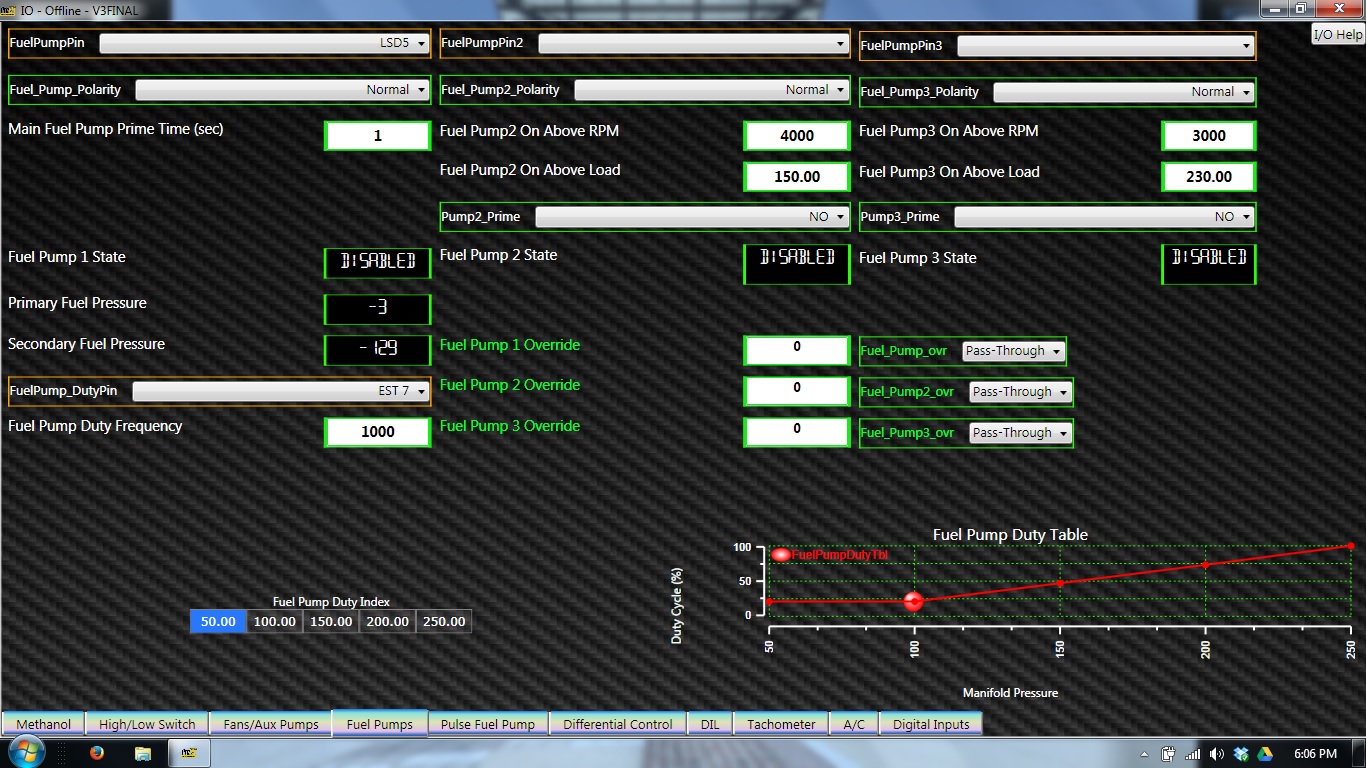Viewport: 1366px width, 768px height.
Task: Select the draggable point on Fuel Pump Duty Table
Action: [x=913, y=601]
